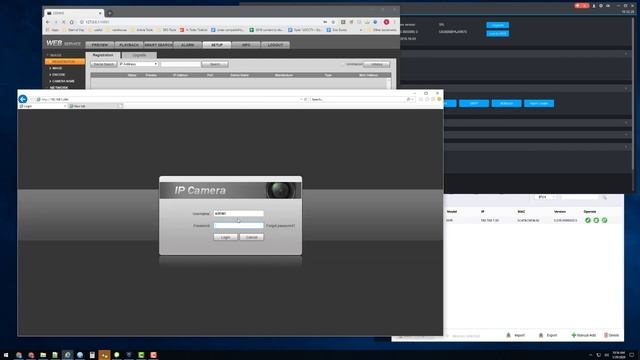This screenshot has width=640, height=360.
Task: Click the Login button in IP Camera dialog
Action: point(225,237)
